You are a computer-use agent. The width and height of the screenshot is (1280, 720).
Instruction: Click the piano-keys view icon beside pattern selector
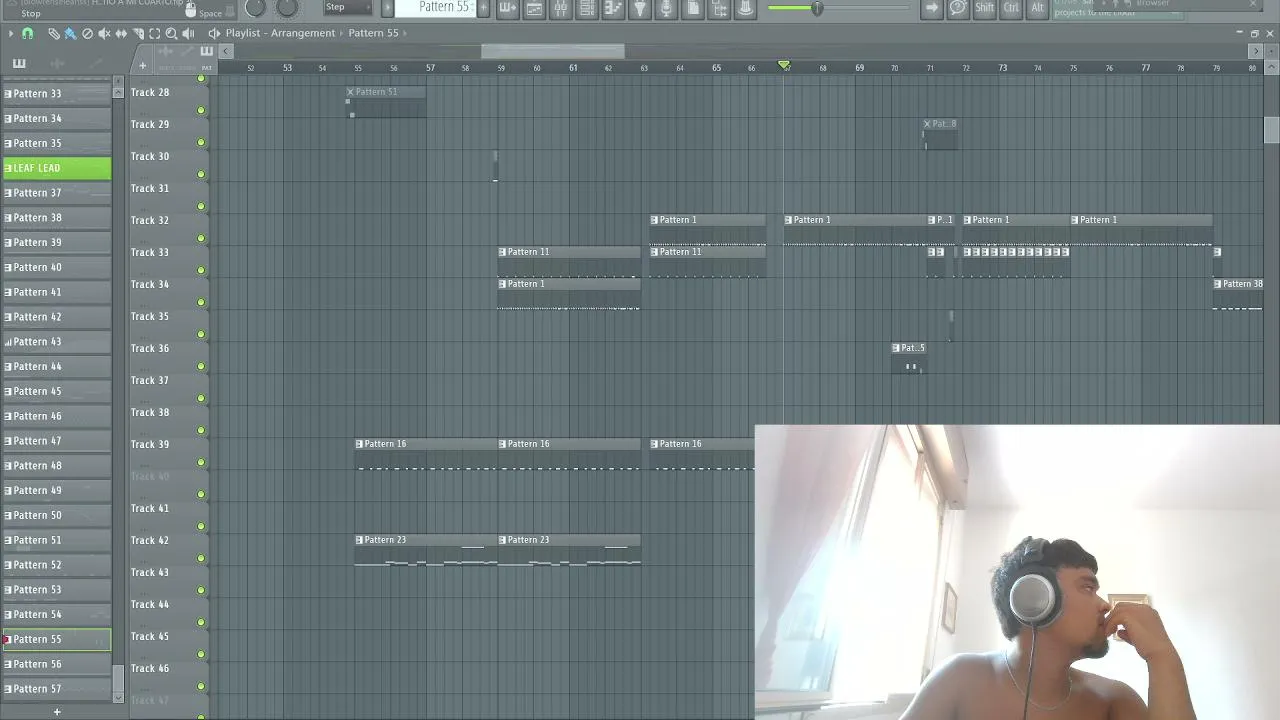click(x=508, y=8)
